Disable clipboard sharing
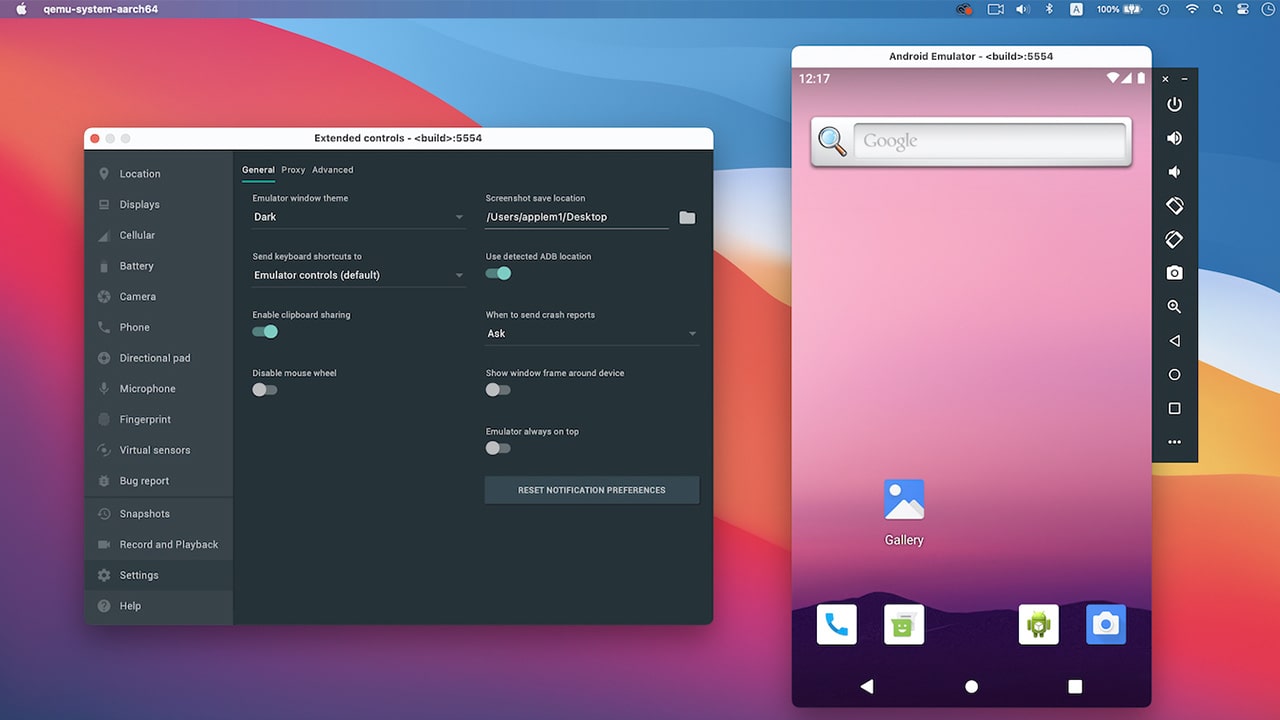Image resolution: width=1280 pixels, height=720 pixels. [x=264, y=331]
